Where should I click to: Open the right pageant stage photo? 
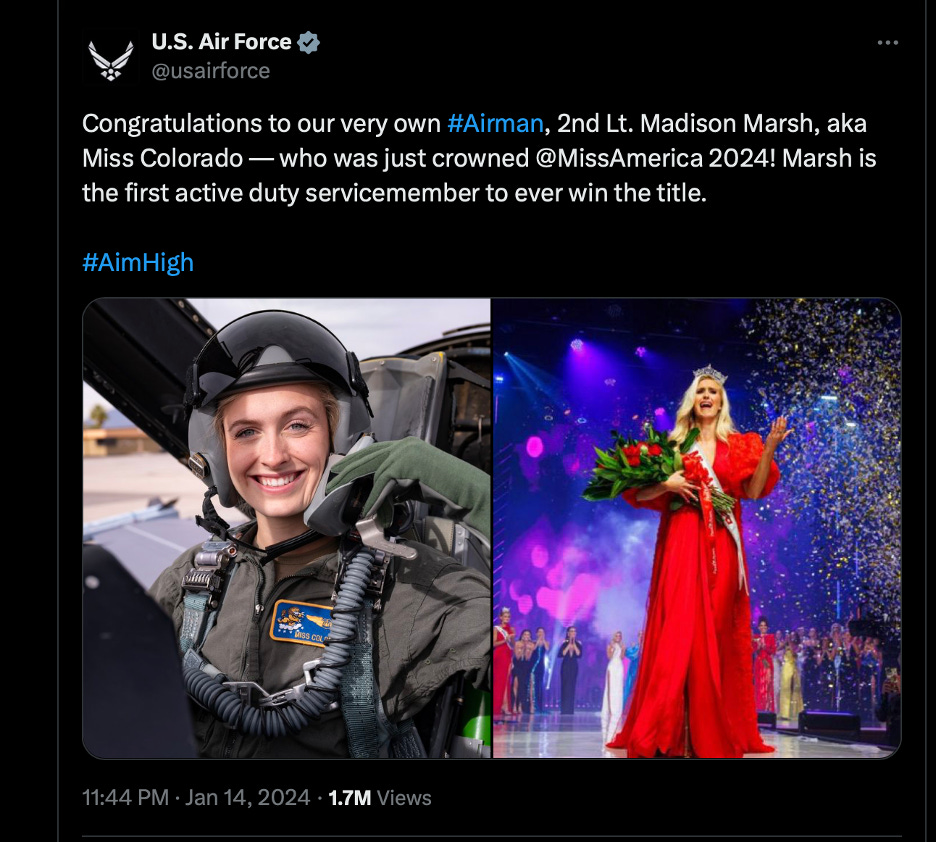(697, 528)
